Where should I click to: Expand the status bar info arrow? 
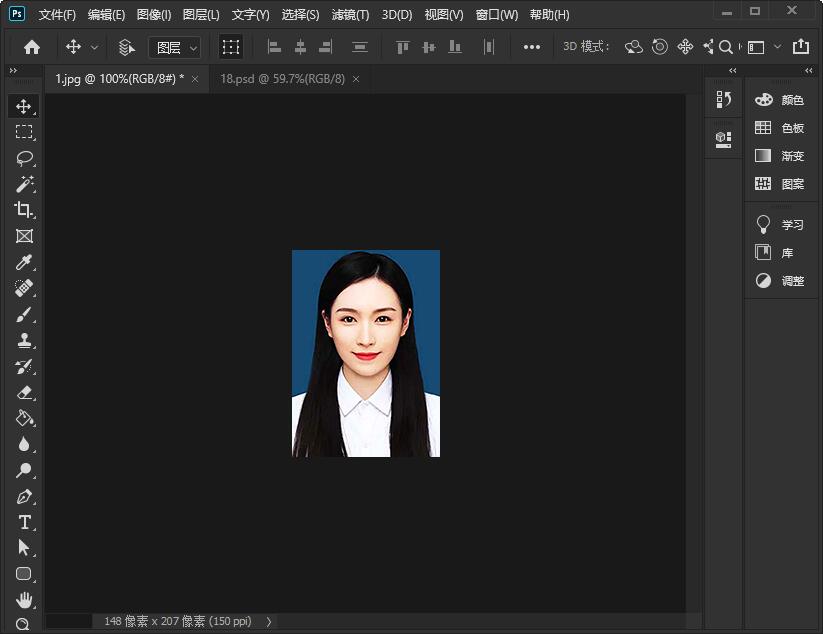click(x=268, y=621)
